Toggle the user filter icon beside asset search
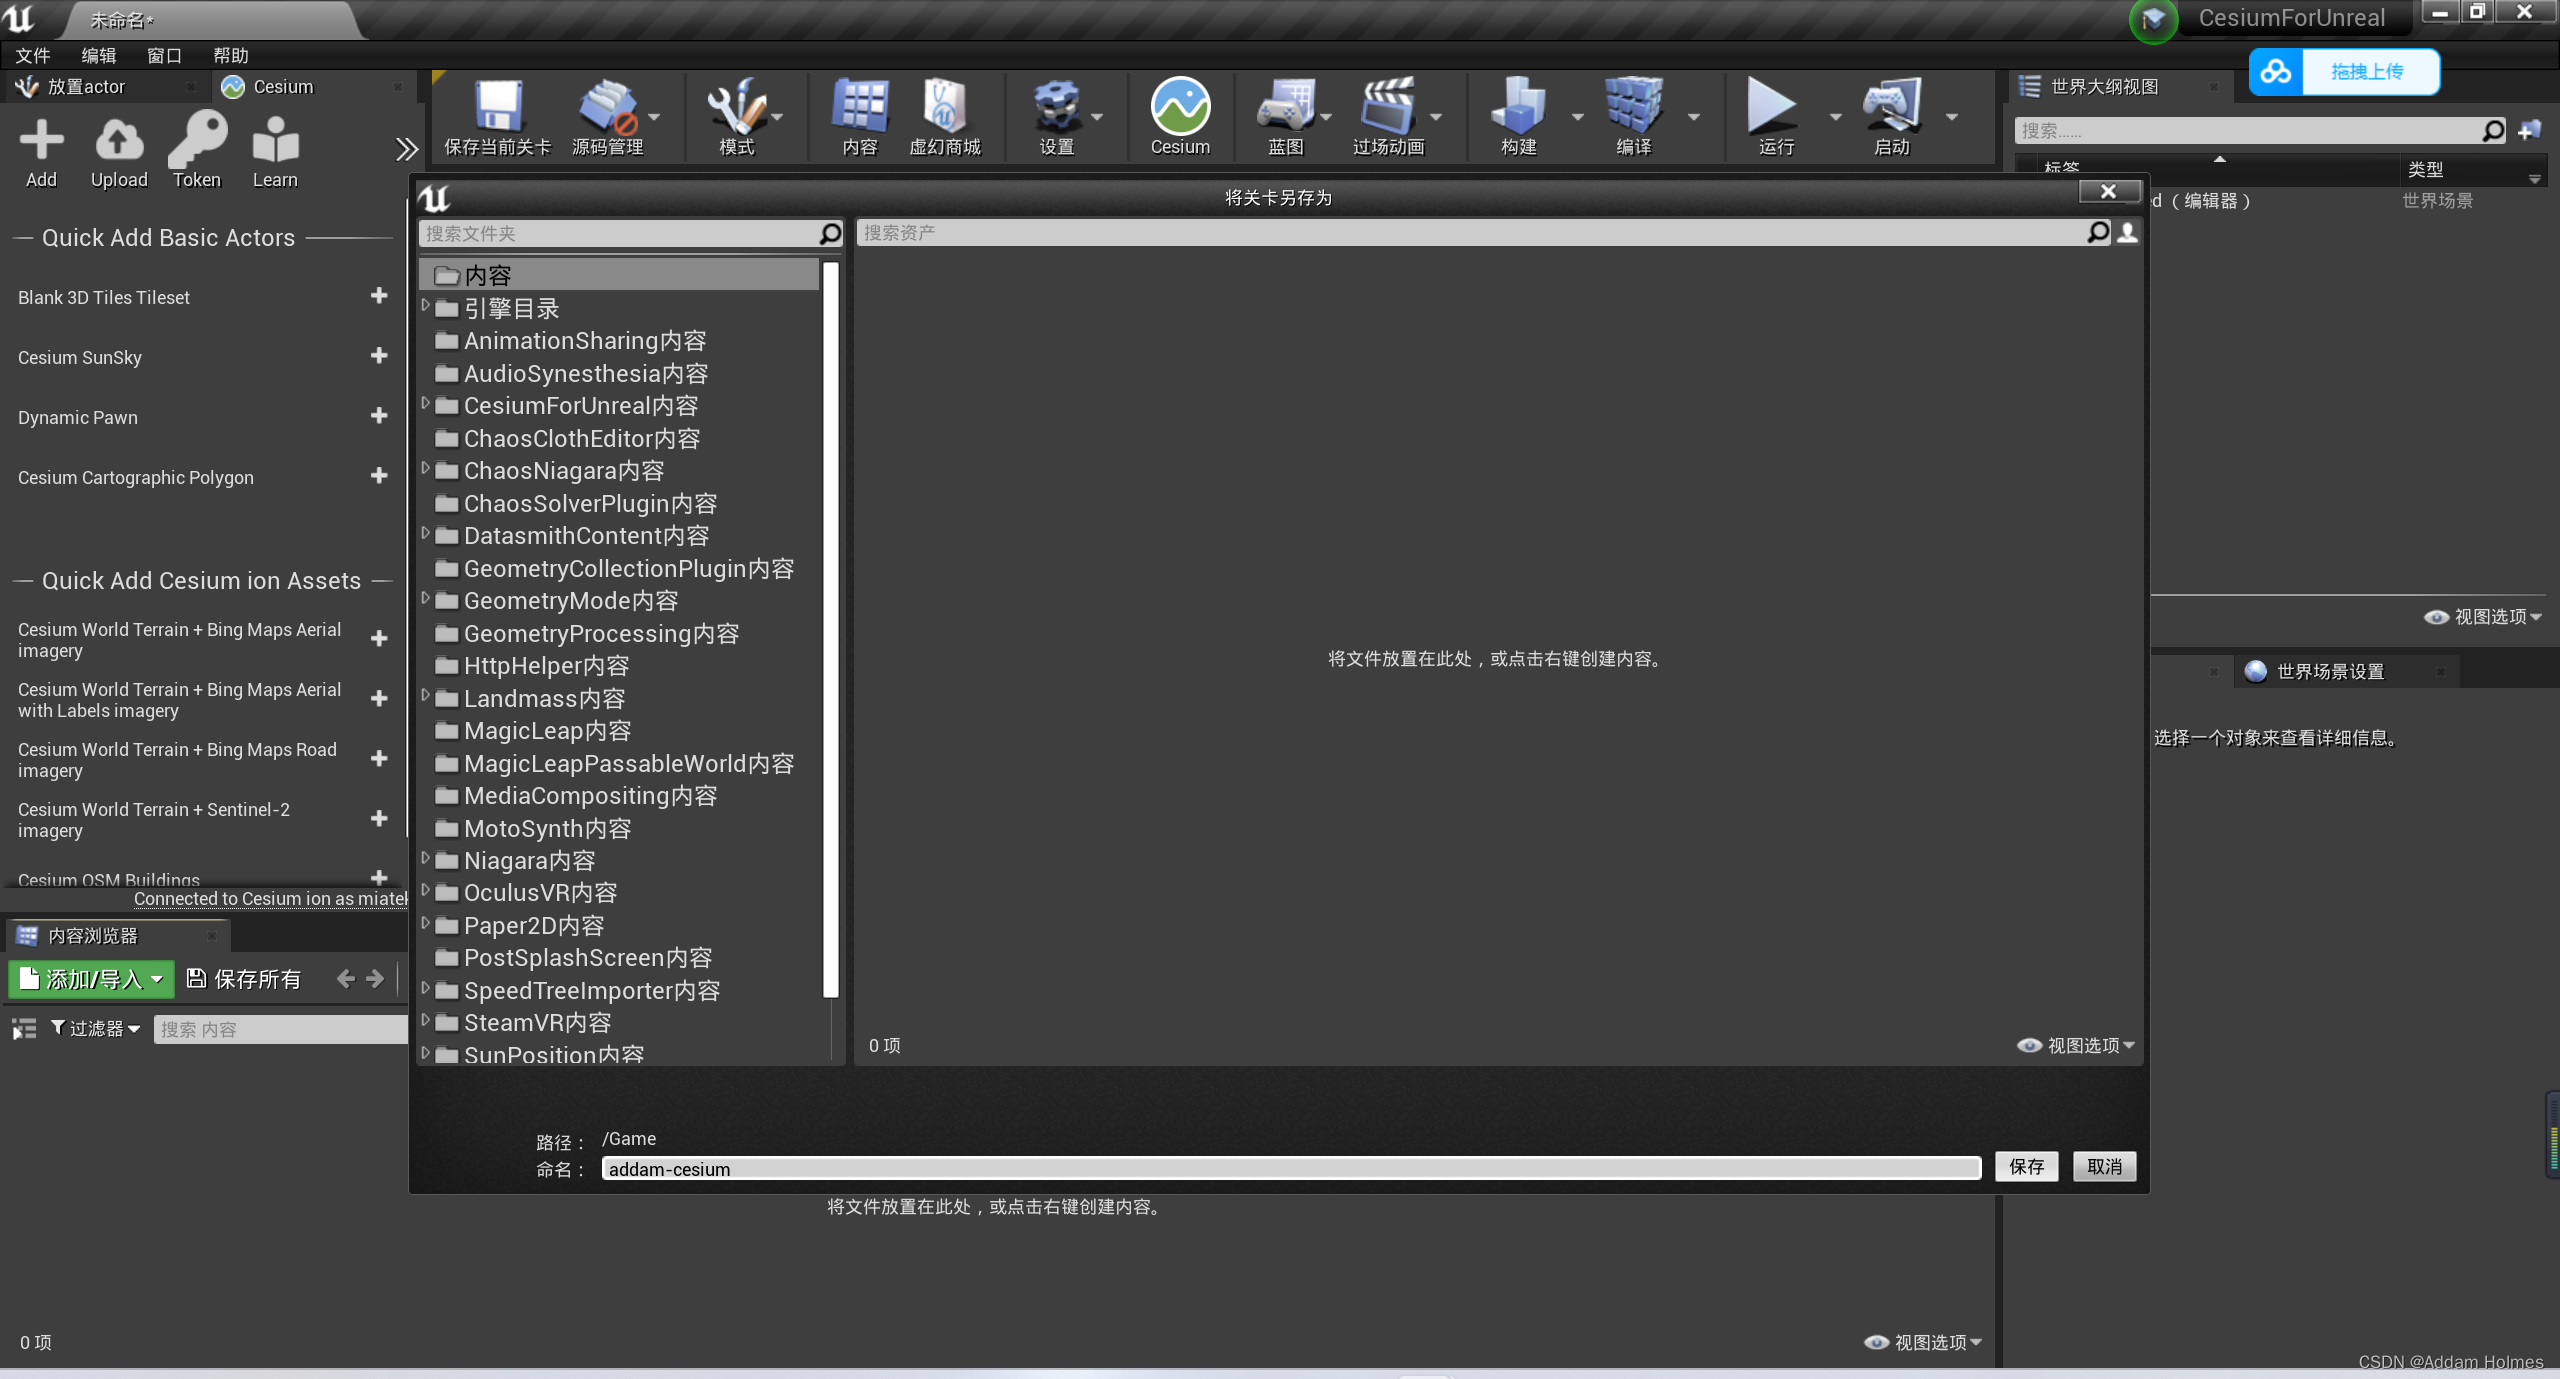Image resolution: width=2560 pixels, height=1379 pixels. [2128, 233]
